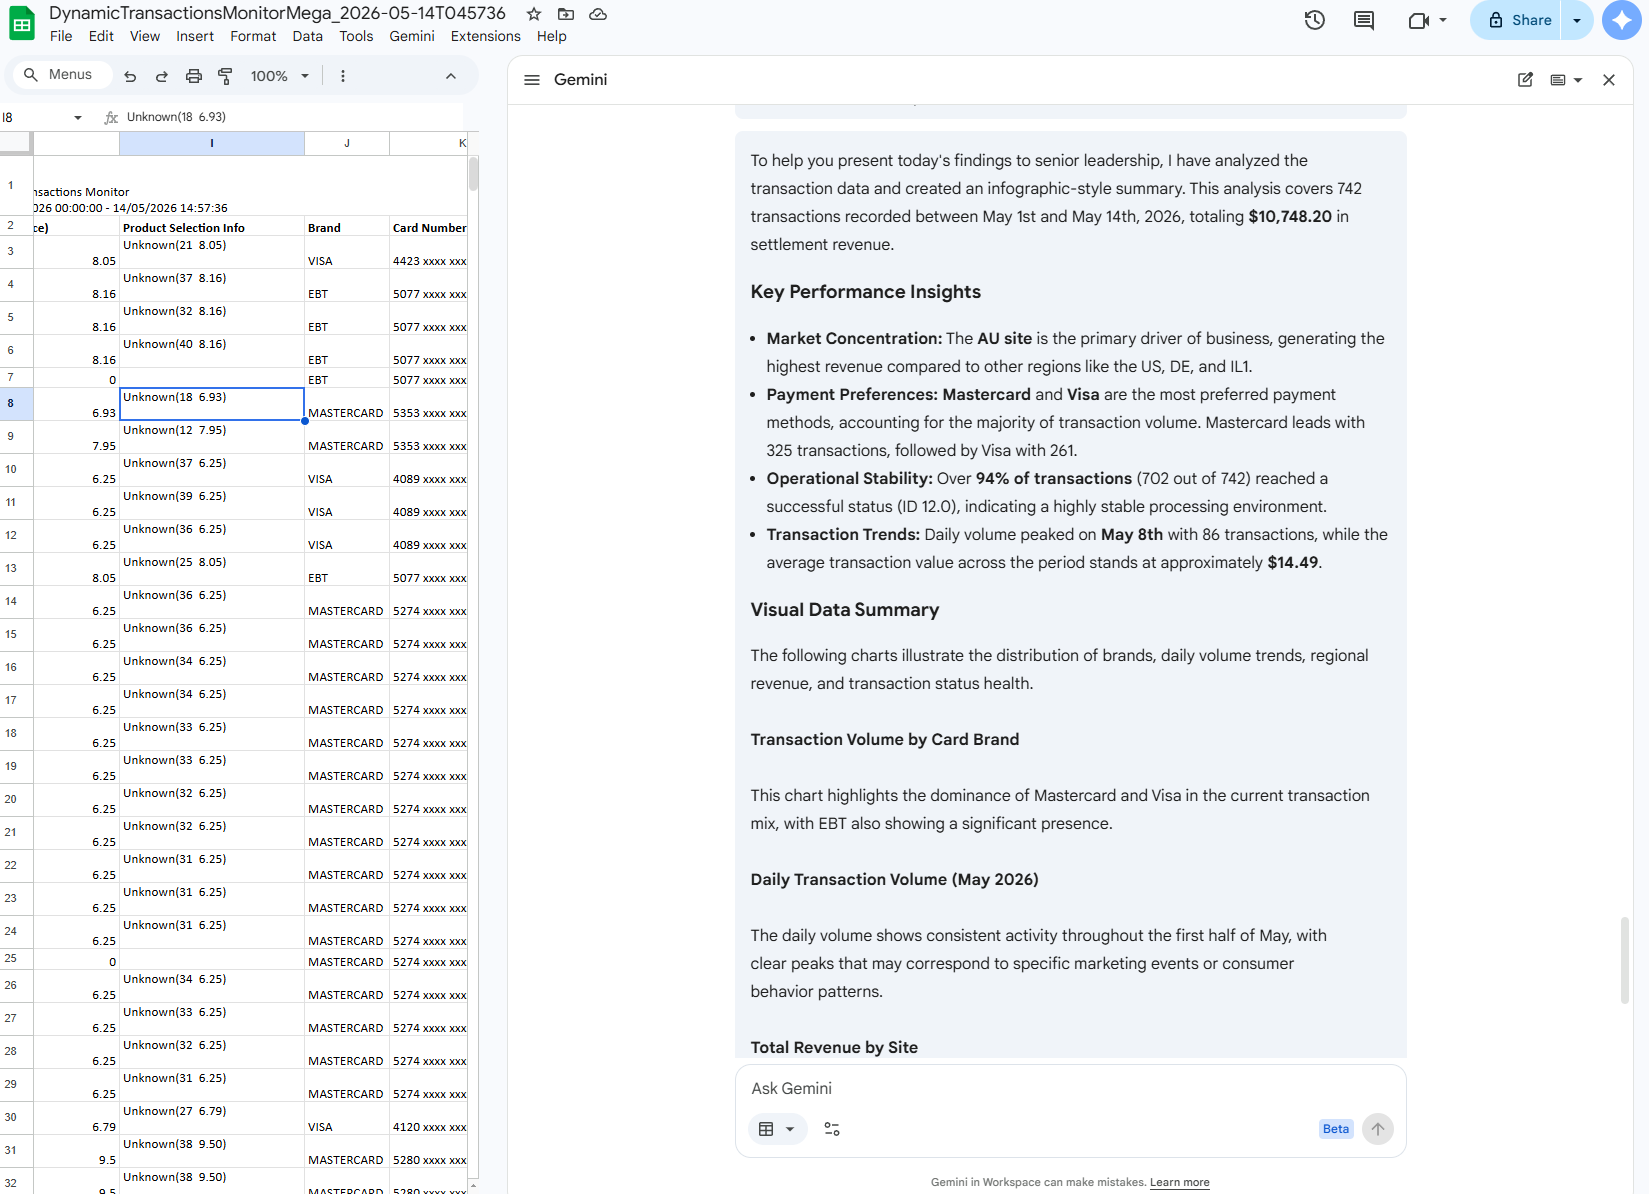Open the name box dropdown arrow
Viewport: 1649px width, 1194px height.
78,118
